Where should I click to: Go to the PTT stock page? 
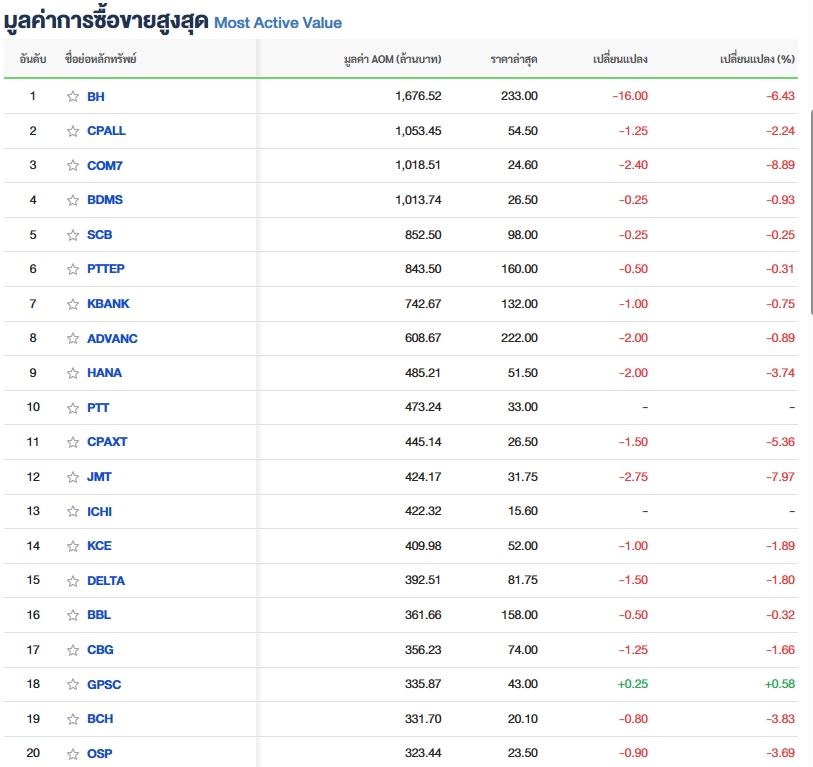coord(98,408)
